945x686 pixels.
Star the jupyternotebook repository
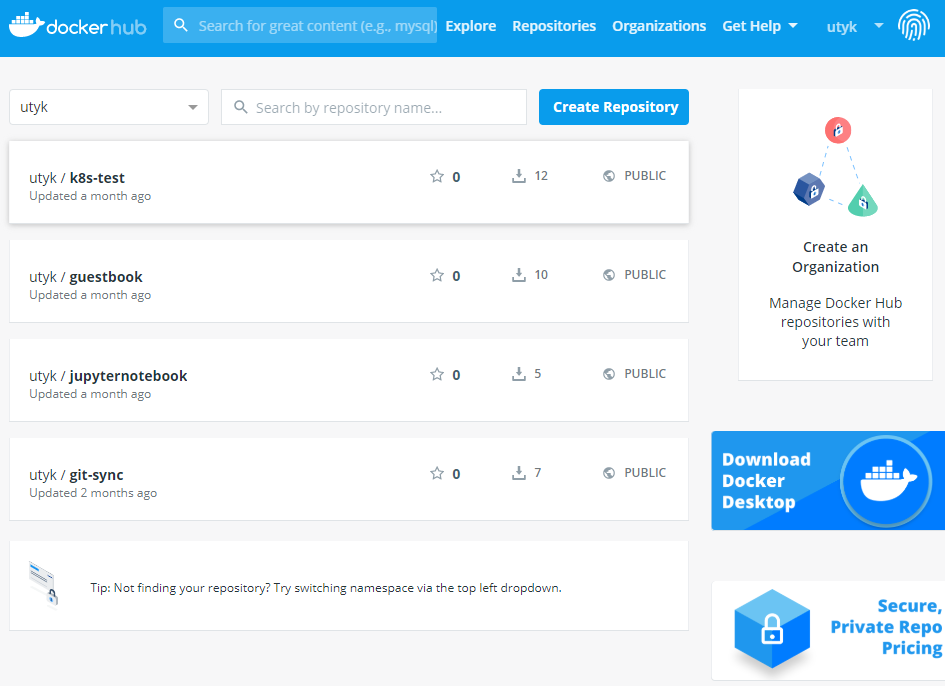pos(437,374)
